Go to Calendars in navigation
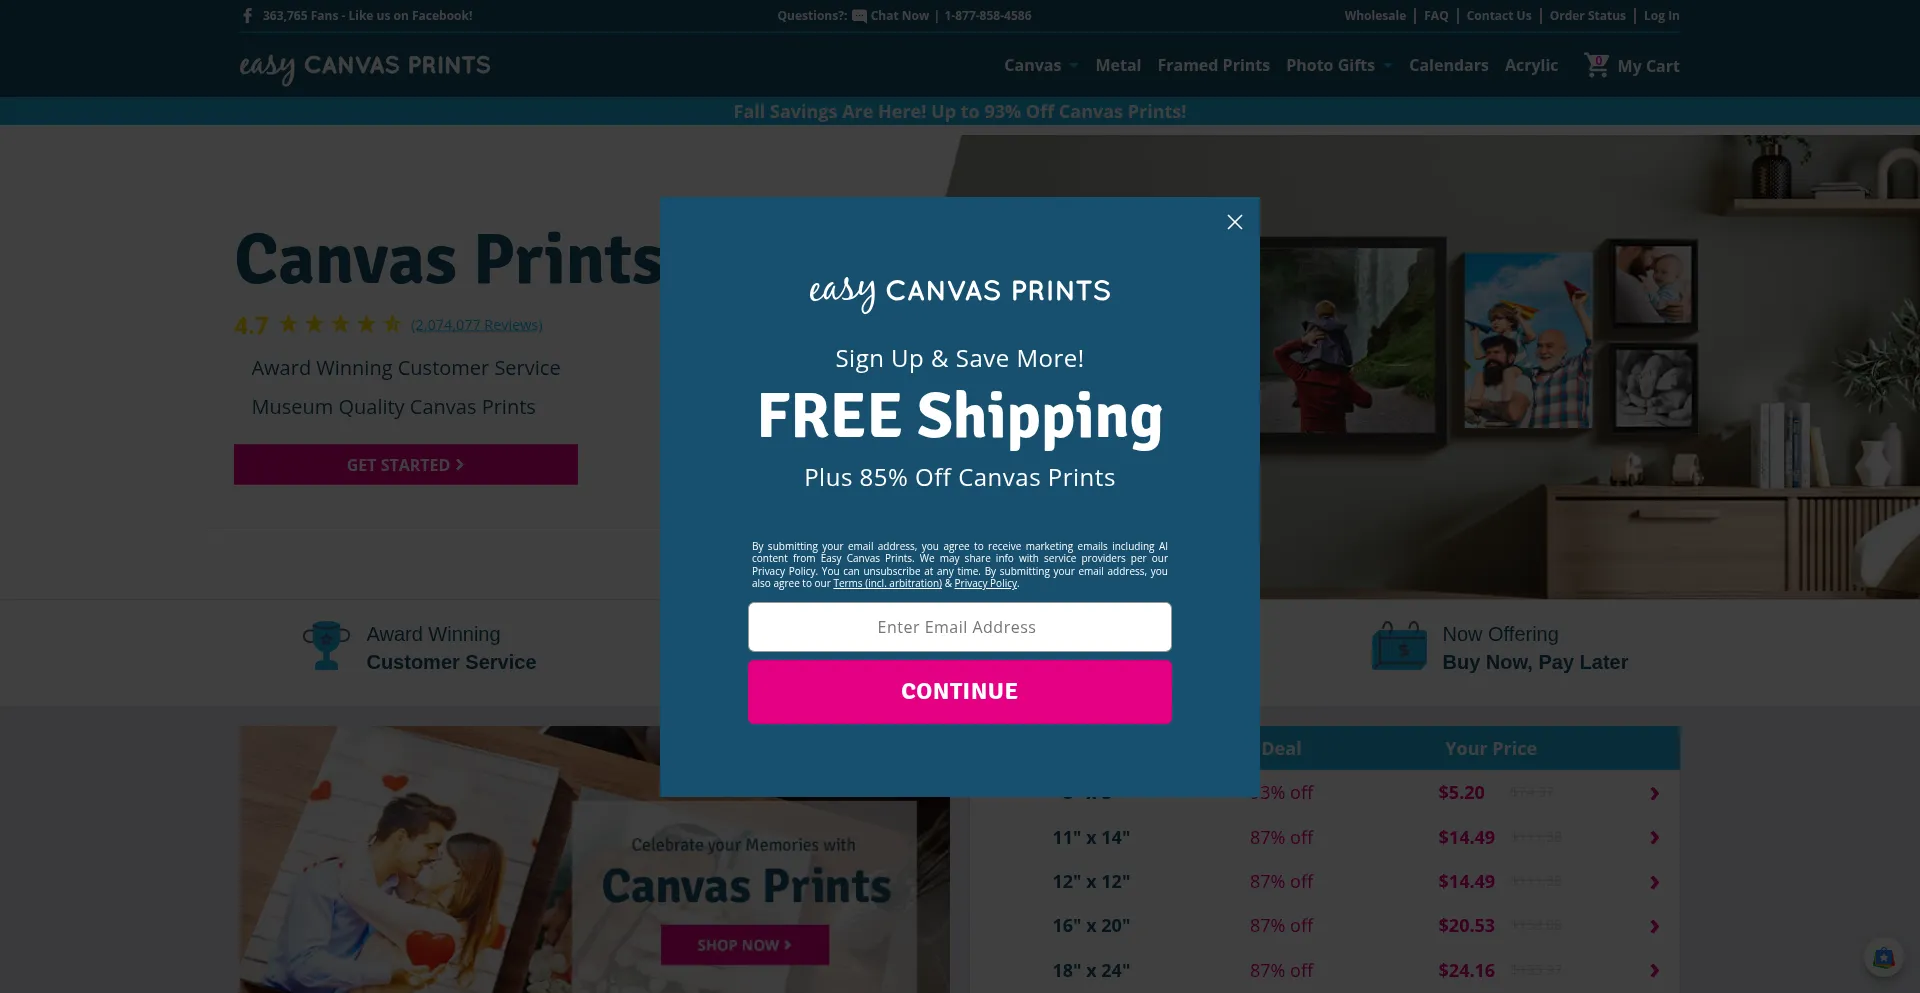1920x993 pixels. click(1448, 66)
